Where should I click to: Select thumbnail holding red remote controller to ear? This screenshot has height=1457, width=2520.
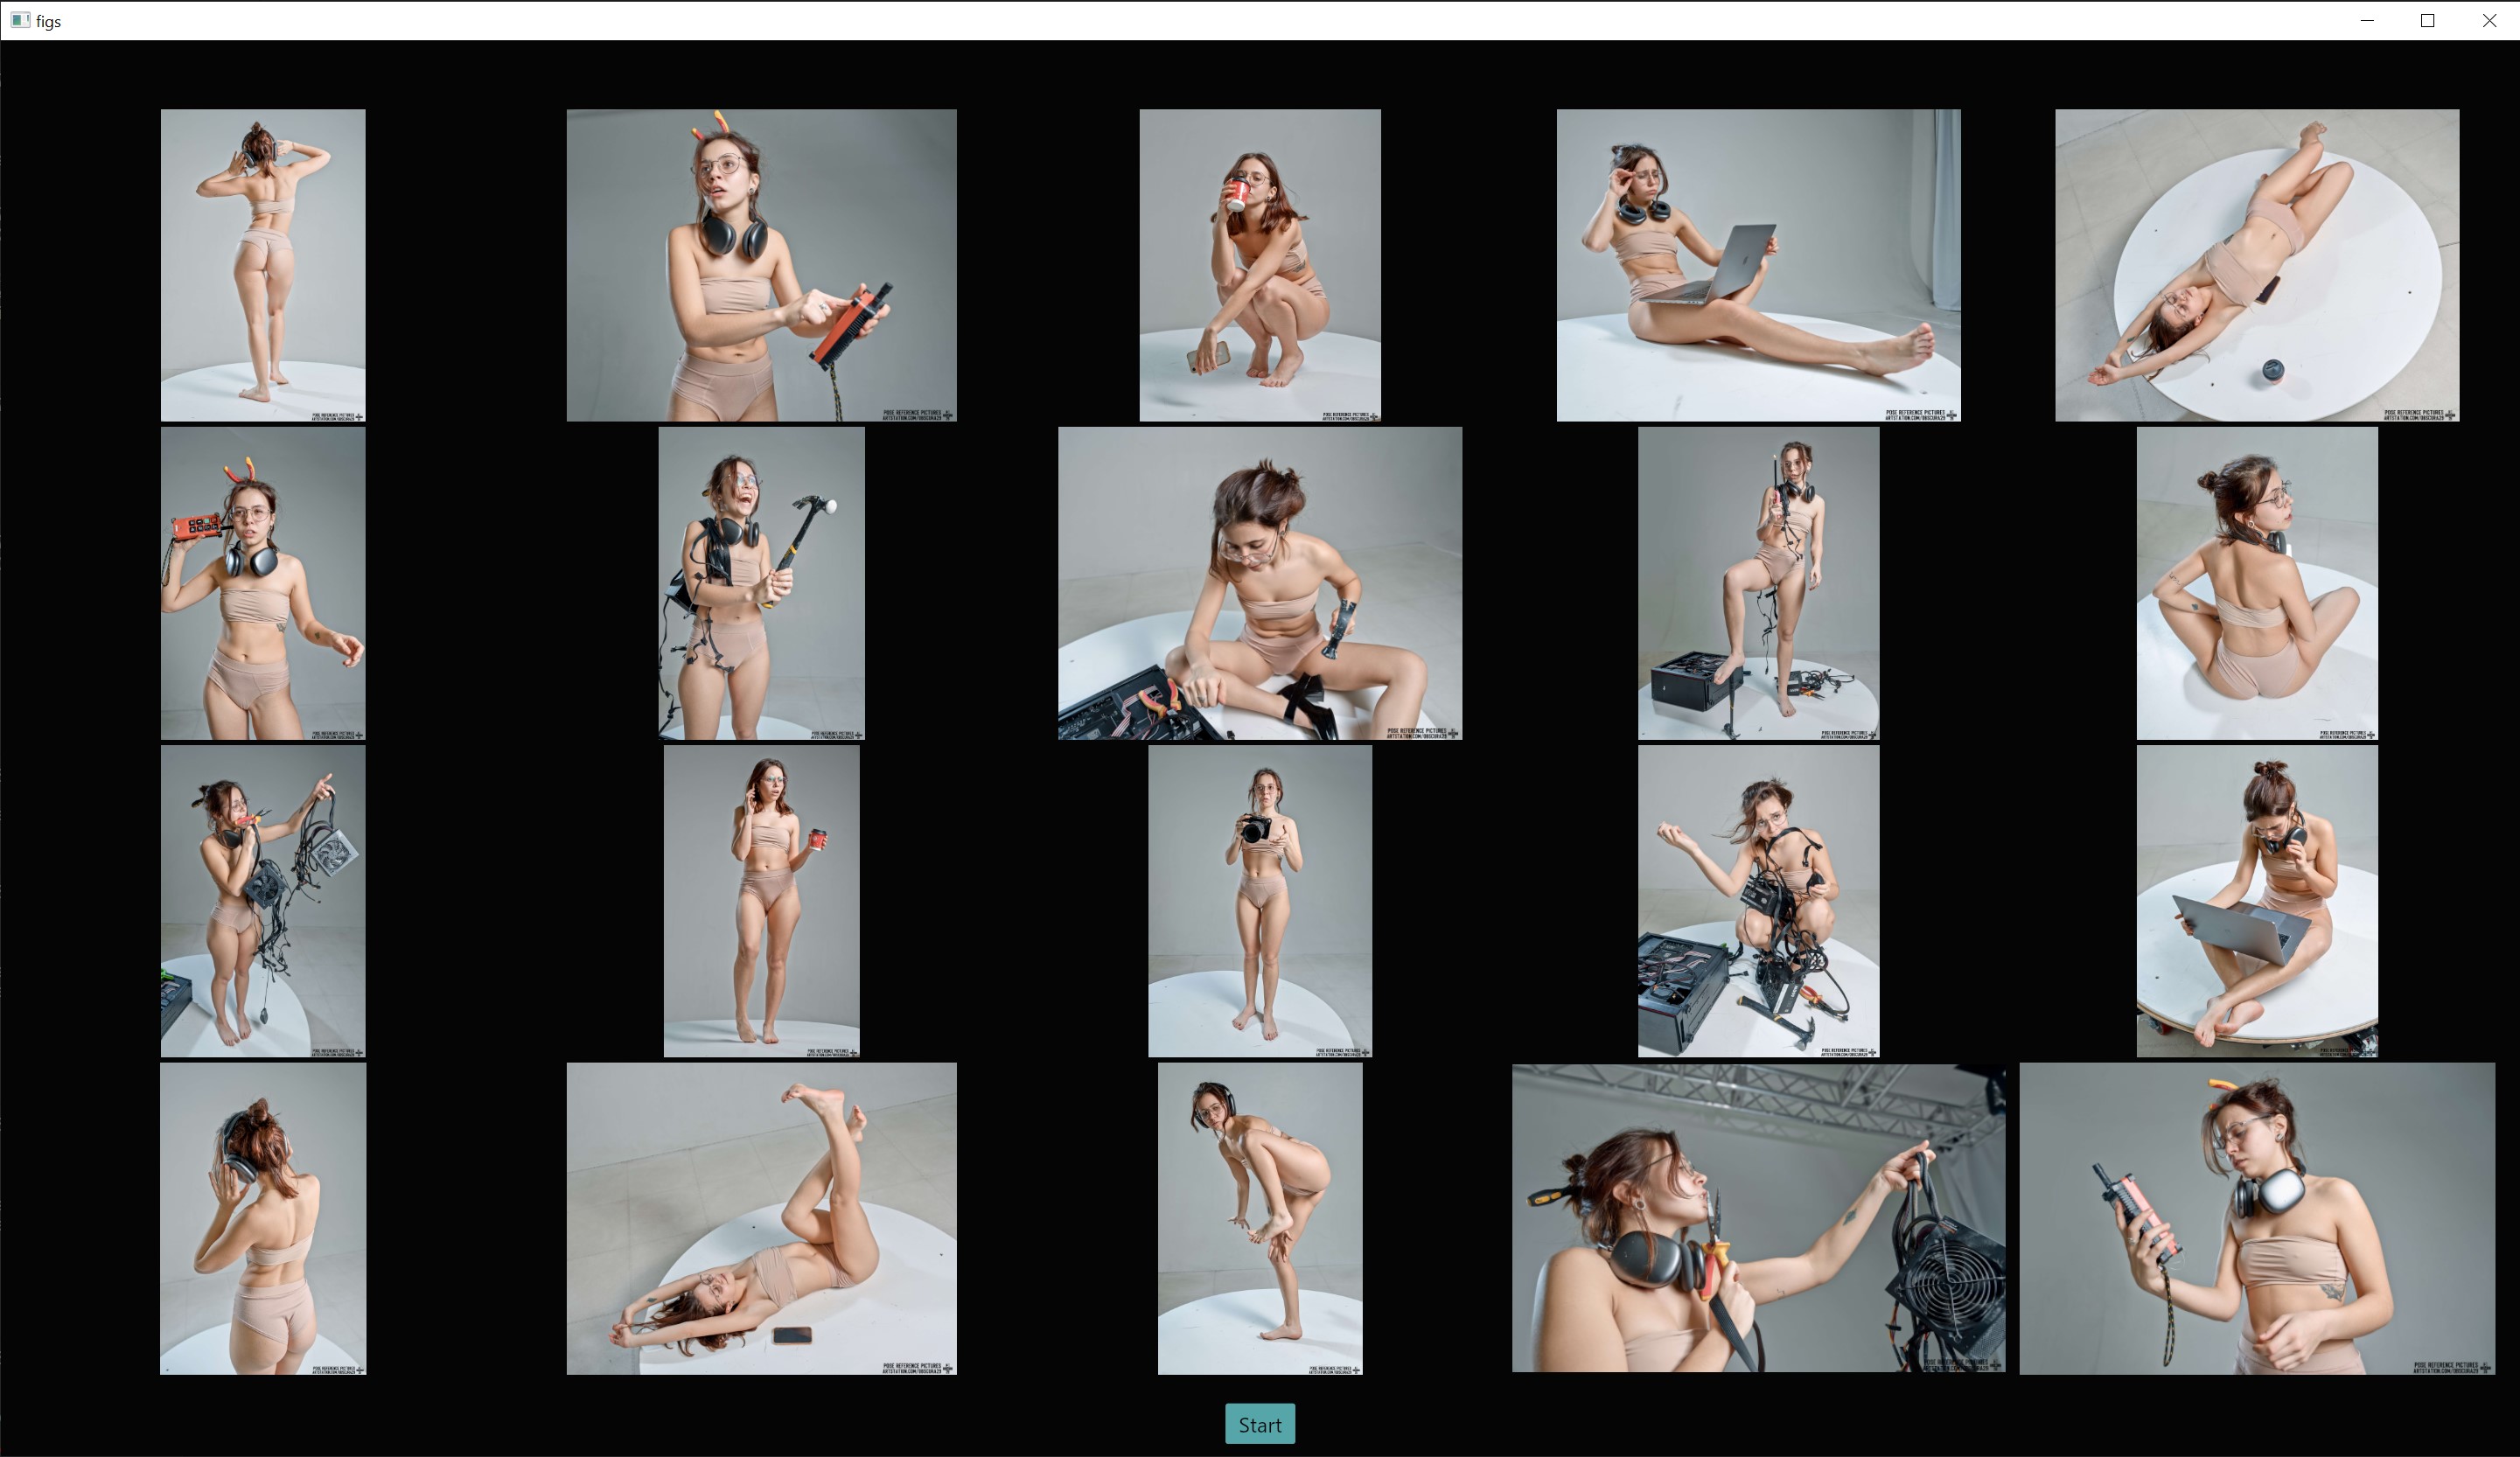tap(263, 583)
